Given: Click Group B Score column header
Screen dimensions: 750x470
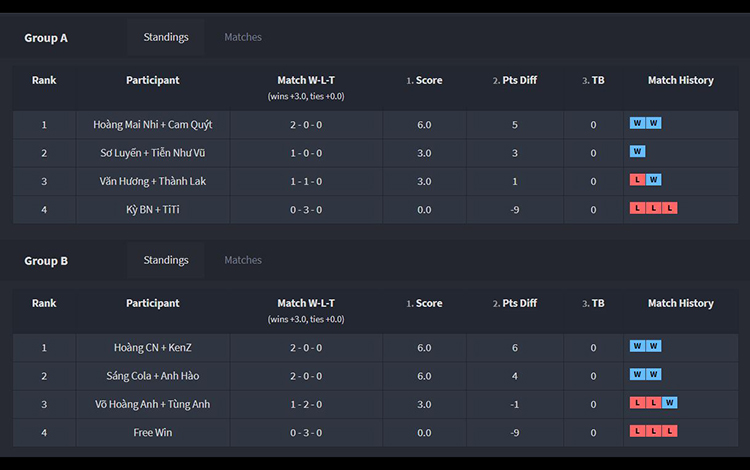Looking at the screenshot, I should 424,304.
